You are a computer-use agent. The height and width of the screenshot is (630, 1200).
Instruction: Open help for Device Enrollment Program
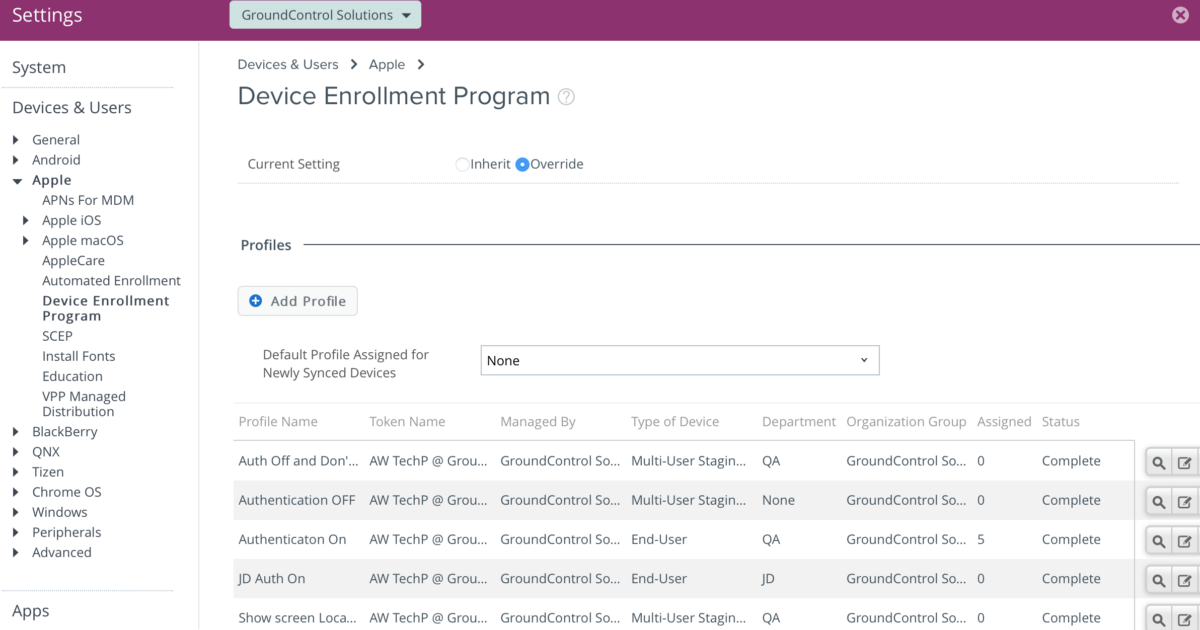click(566, 96)
